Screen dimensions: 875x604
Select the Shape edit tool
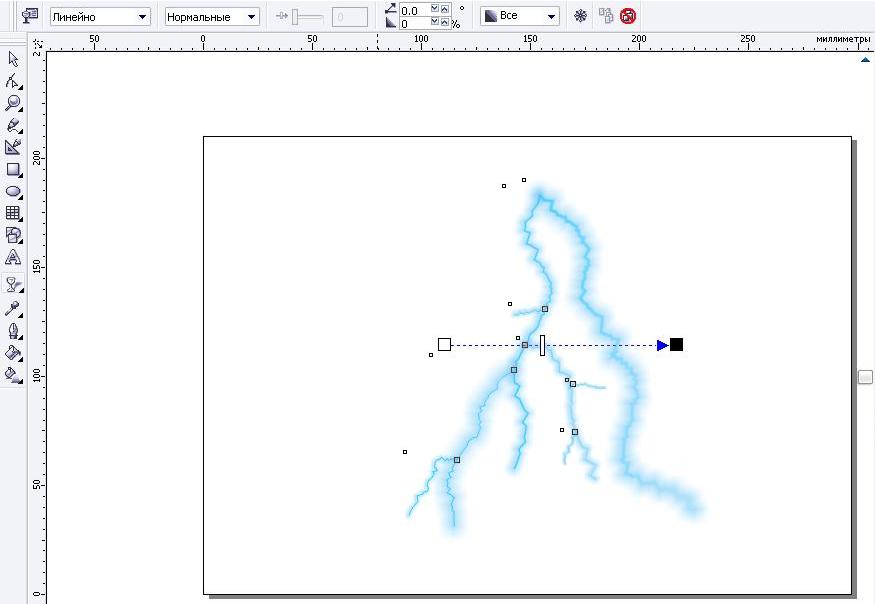click(x=13, y=81)
